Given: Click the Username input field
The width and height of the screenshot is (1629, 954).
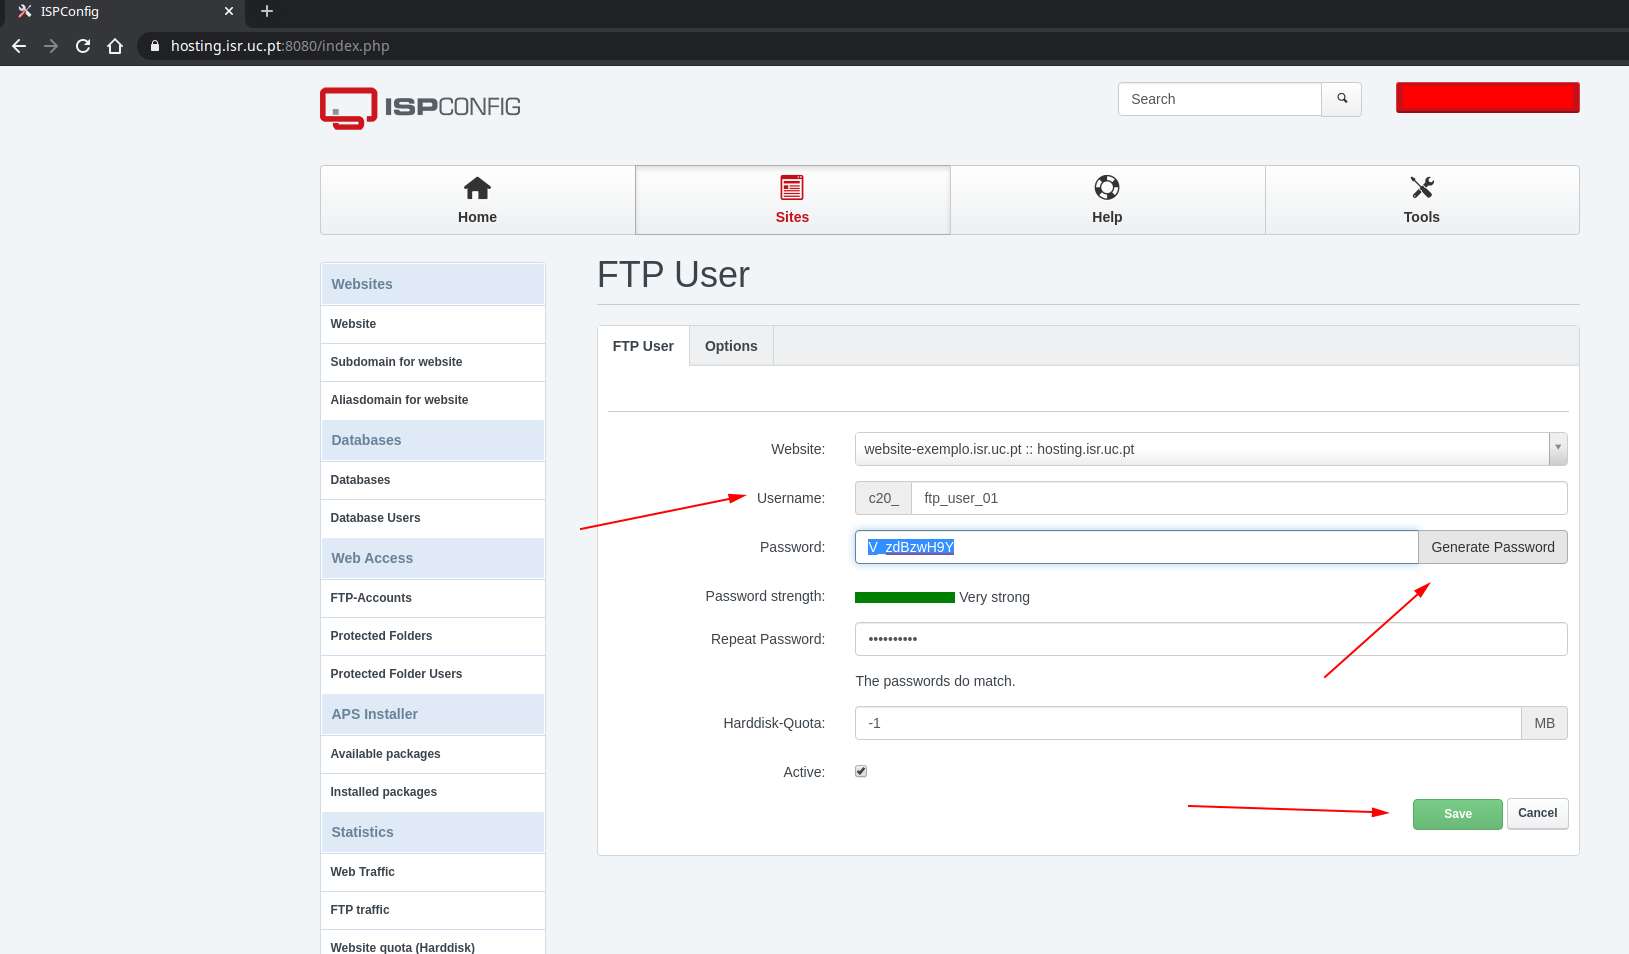Looking at the screenshot, I should point(1239,498).
